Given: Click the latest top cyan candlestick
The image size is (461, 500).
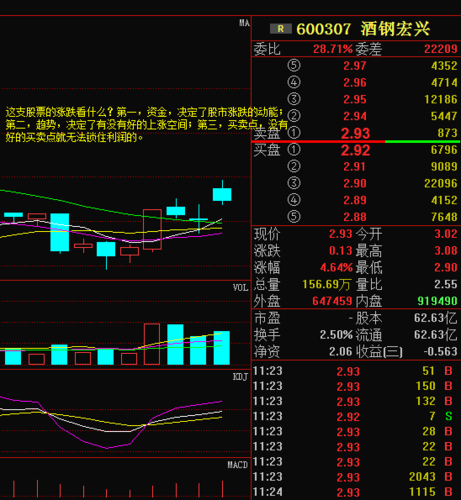Looking at the screenshot, I should [x=222, y=194].
